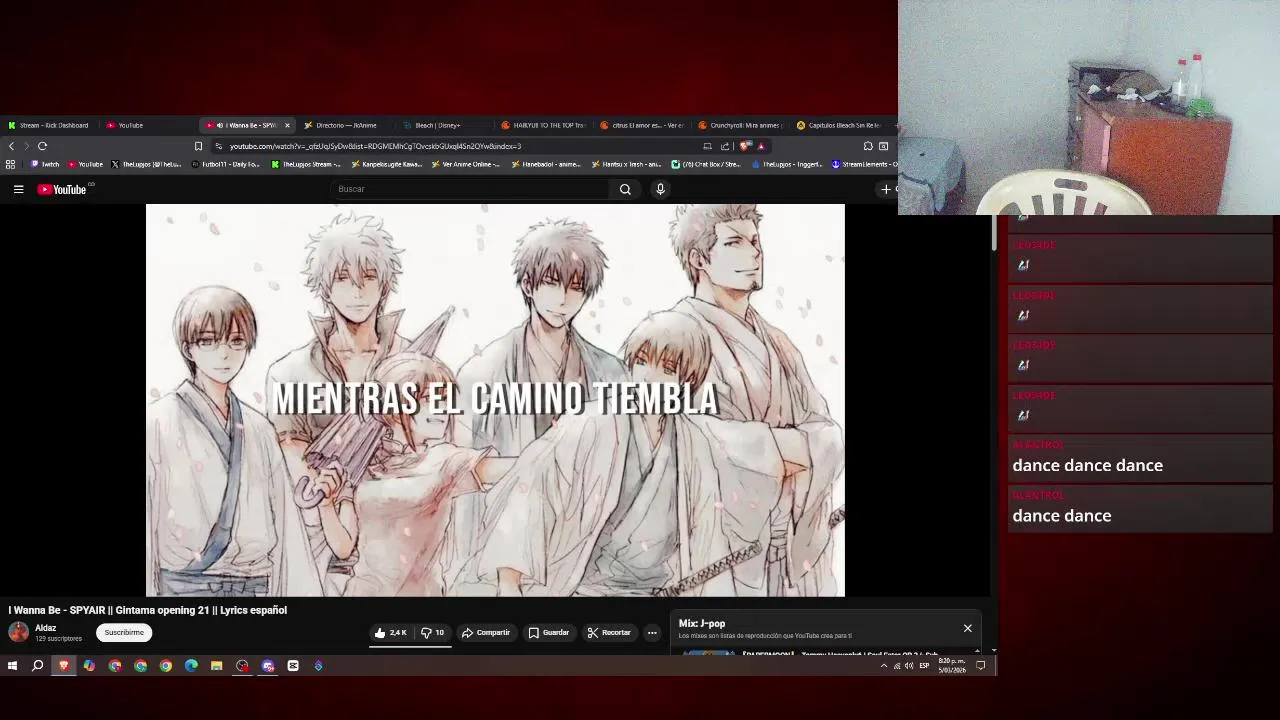
Task: Click the last 'dance dance' chat message
Action: click(x=1062, y=516)
